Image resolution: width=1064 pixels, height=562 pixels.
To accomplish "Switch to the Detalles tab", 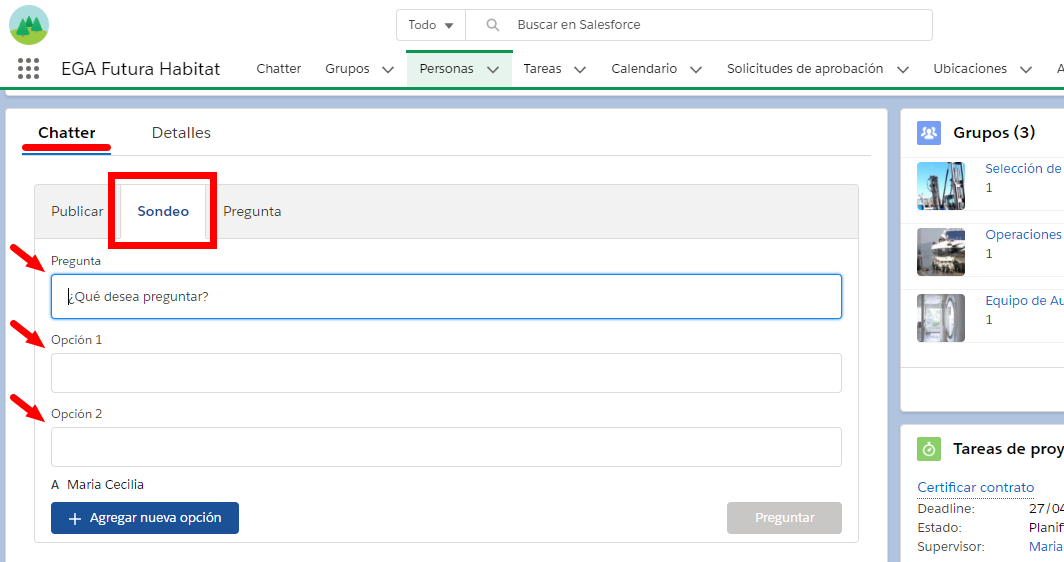I will (x=181, y=133).
